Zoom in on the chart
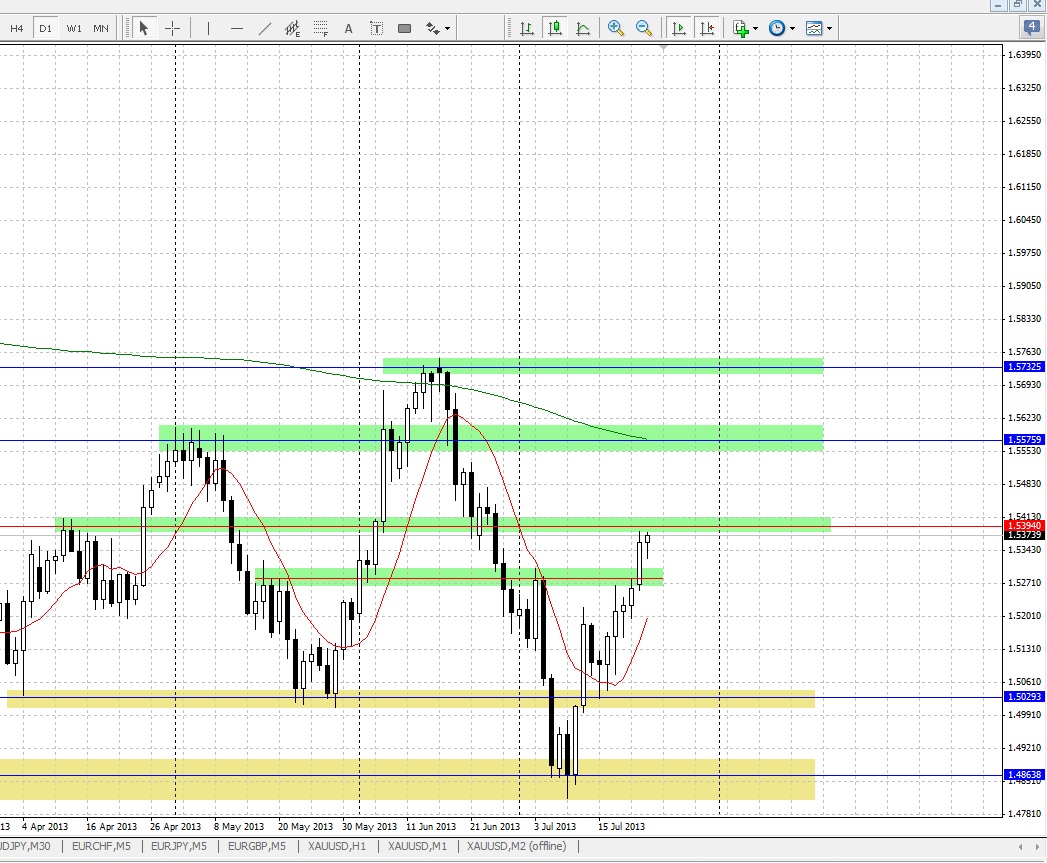 click(x=616, y=28)
